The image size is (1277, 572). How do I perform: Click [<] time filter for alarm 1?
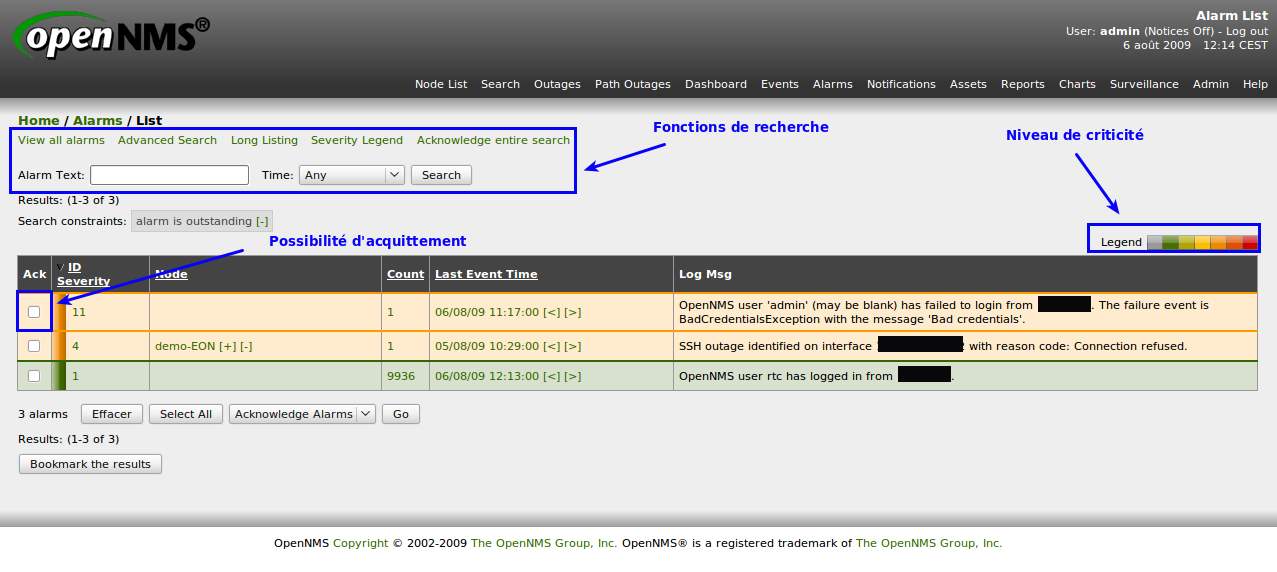[x=551, y=376]
